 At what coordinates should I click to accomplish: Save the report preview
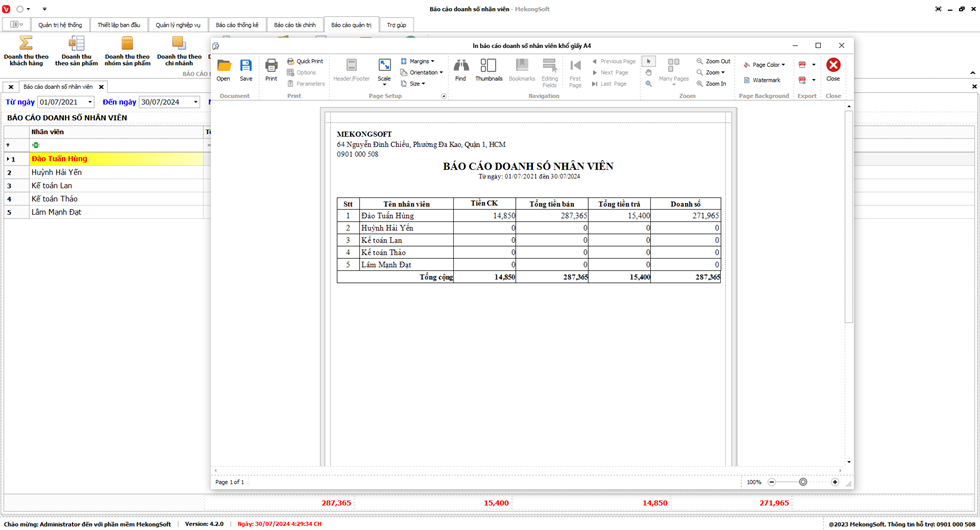click(246, 69)
